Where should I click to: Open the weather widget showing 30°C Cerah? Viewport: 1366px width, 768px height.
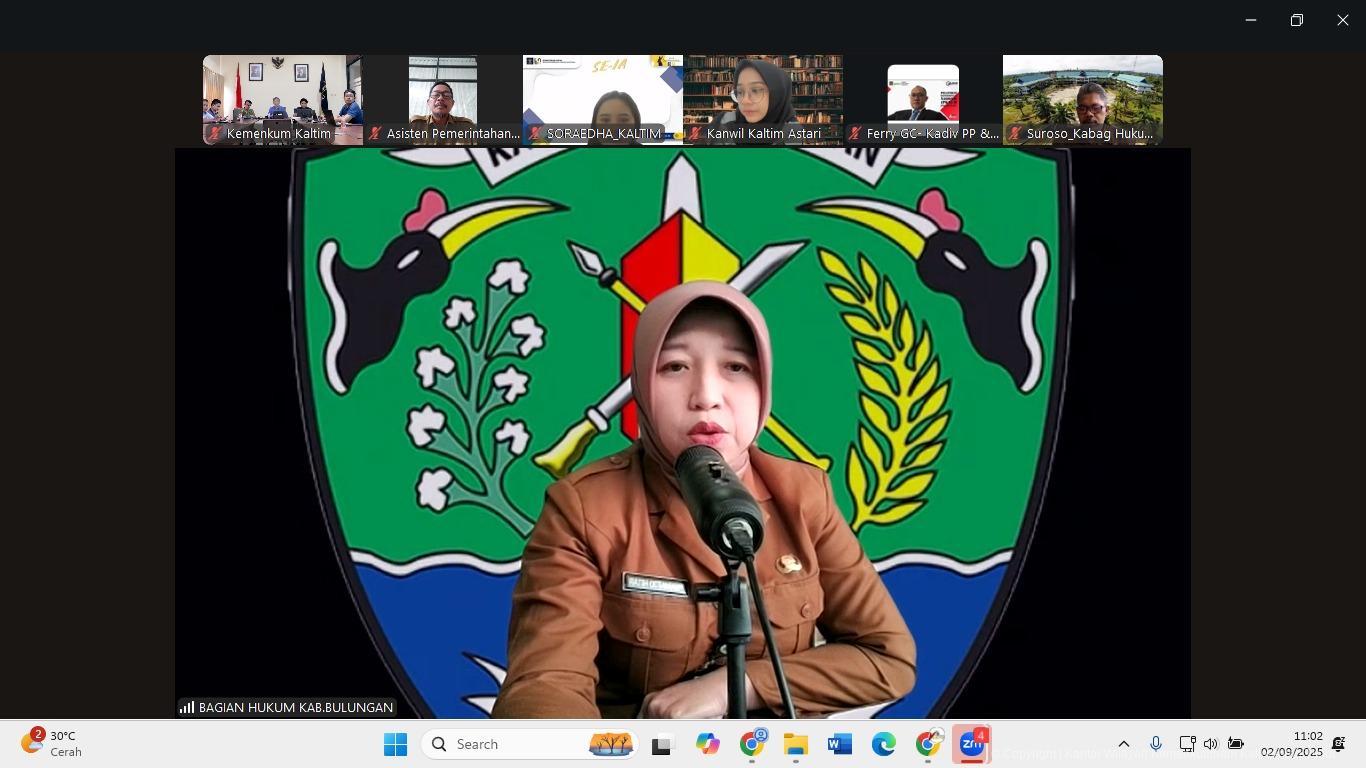point(52,744)
